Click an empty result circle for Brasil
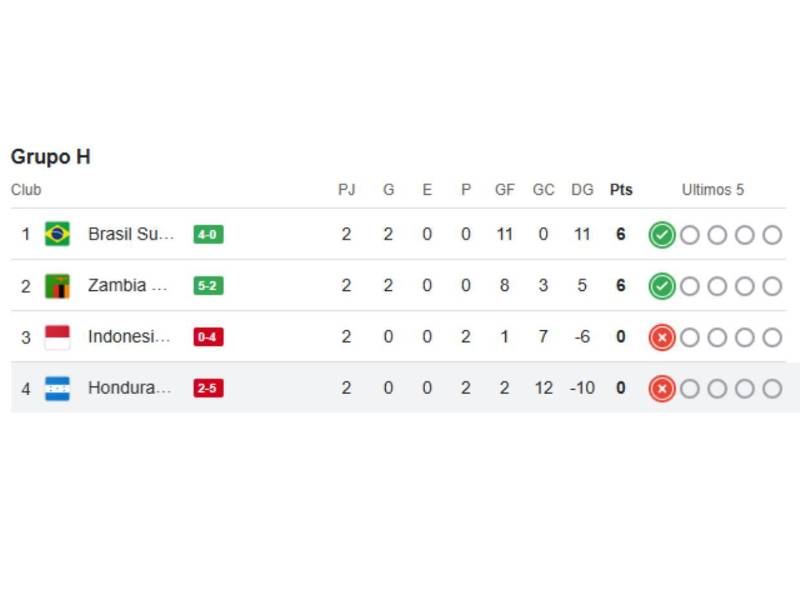This screenshot has height=600, width=800. click(690, 233)
